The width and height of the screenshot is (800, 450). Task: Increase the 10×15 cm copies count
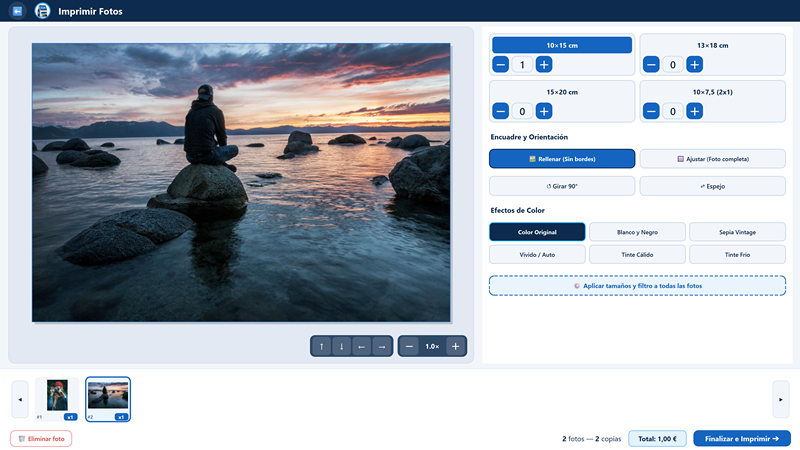(544, 65)
